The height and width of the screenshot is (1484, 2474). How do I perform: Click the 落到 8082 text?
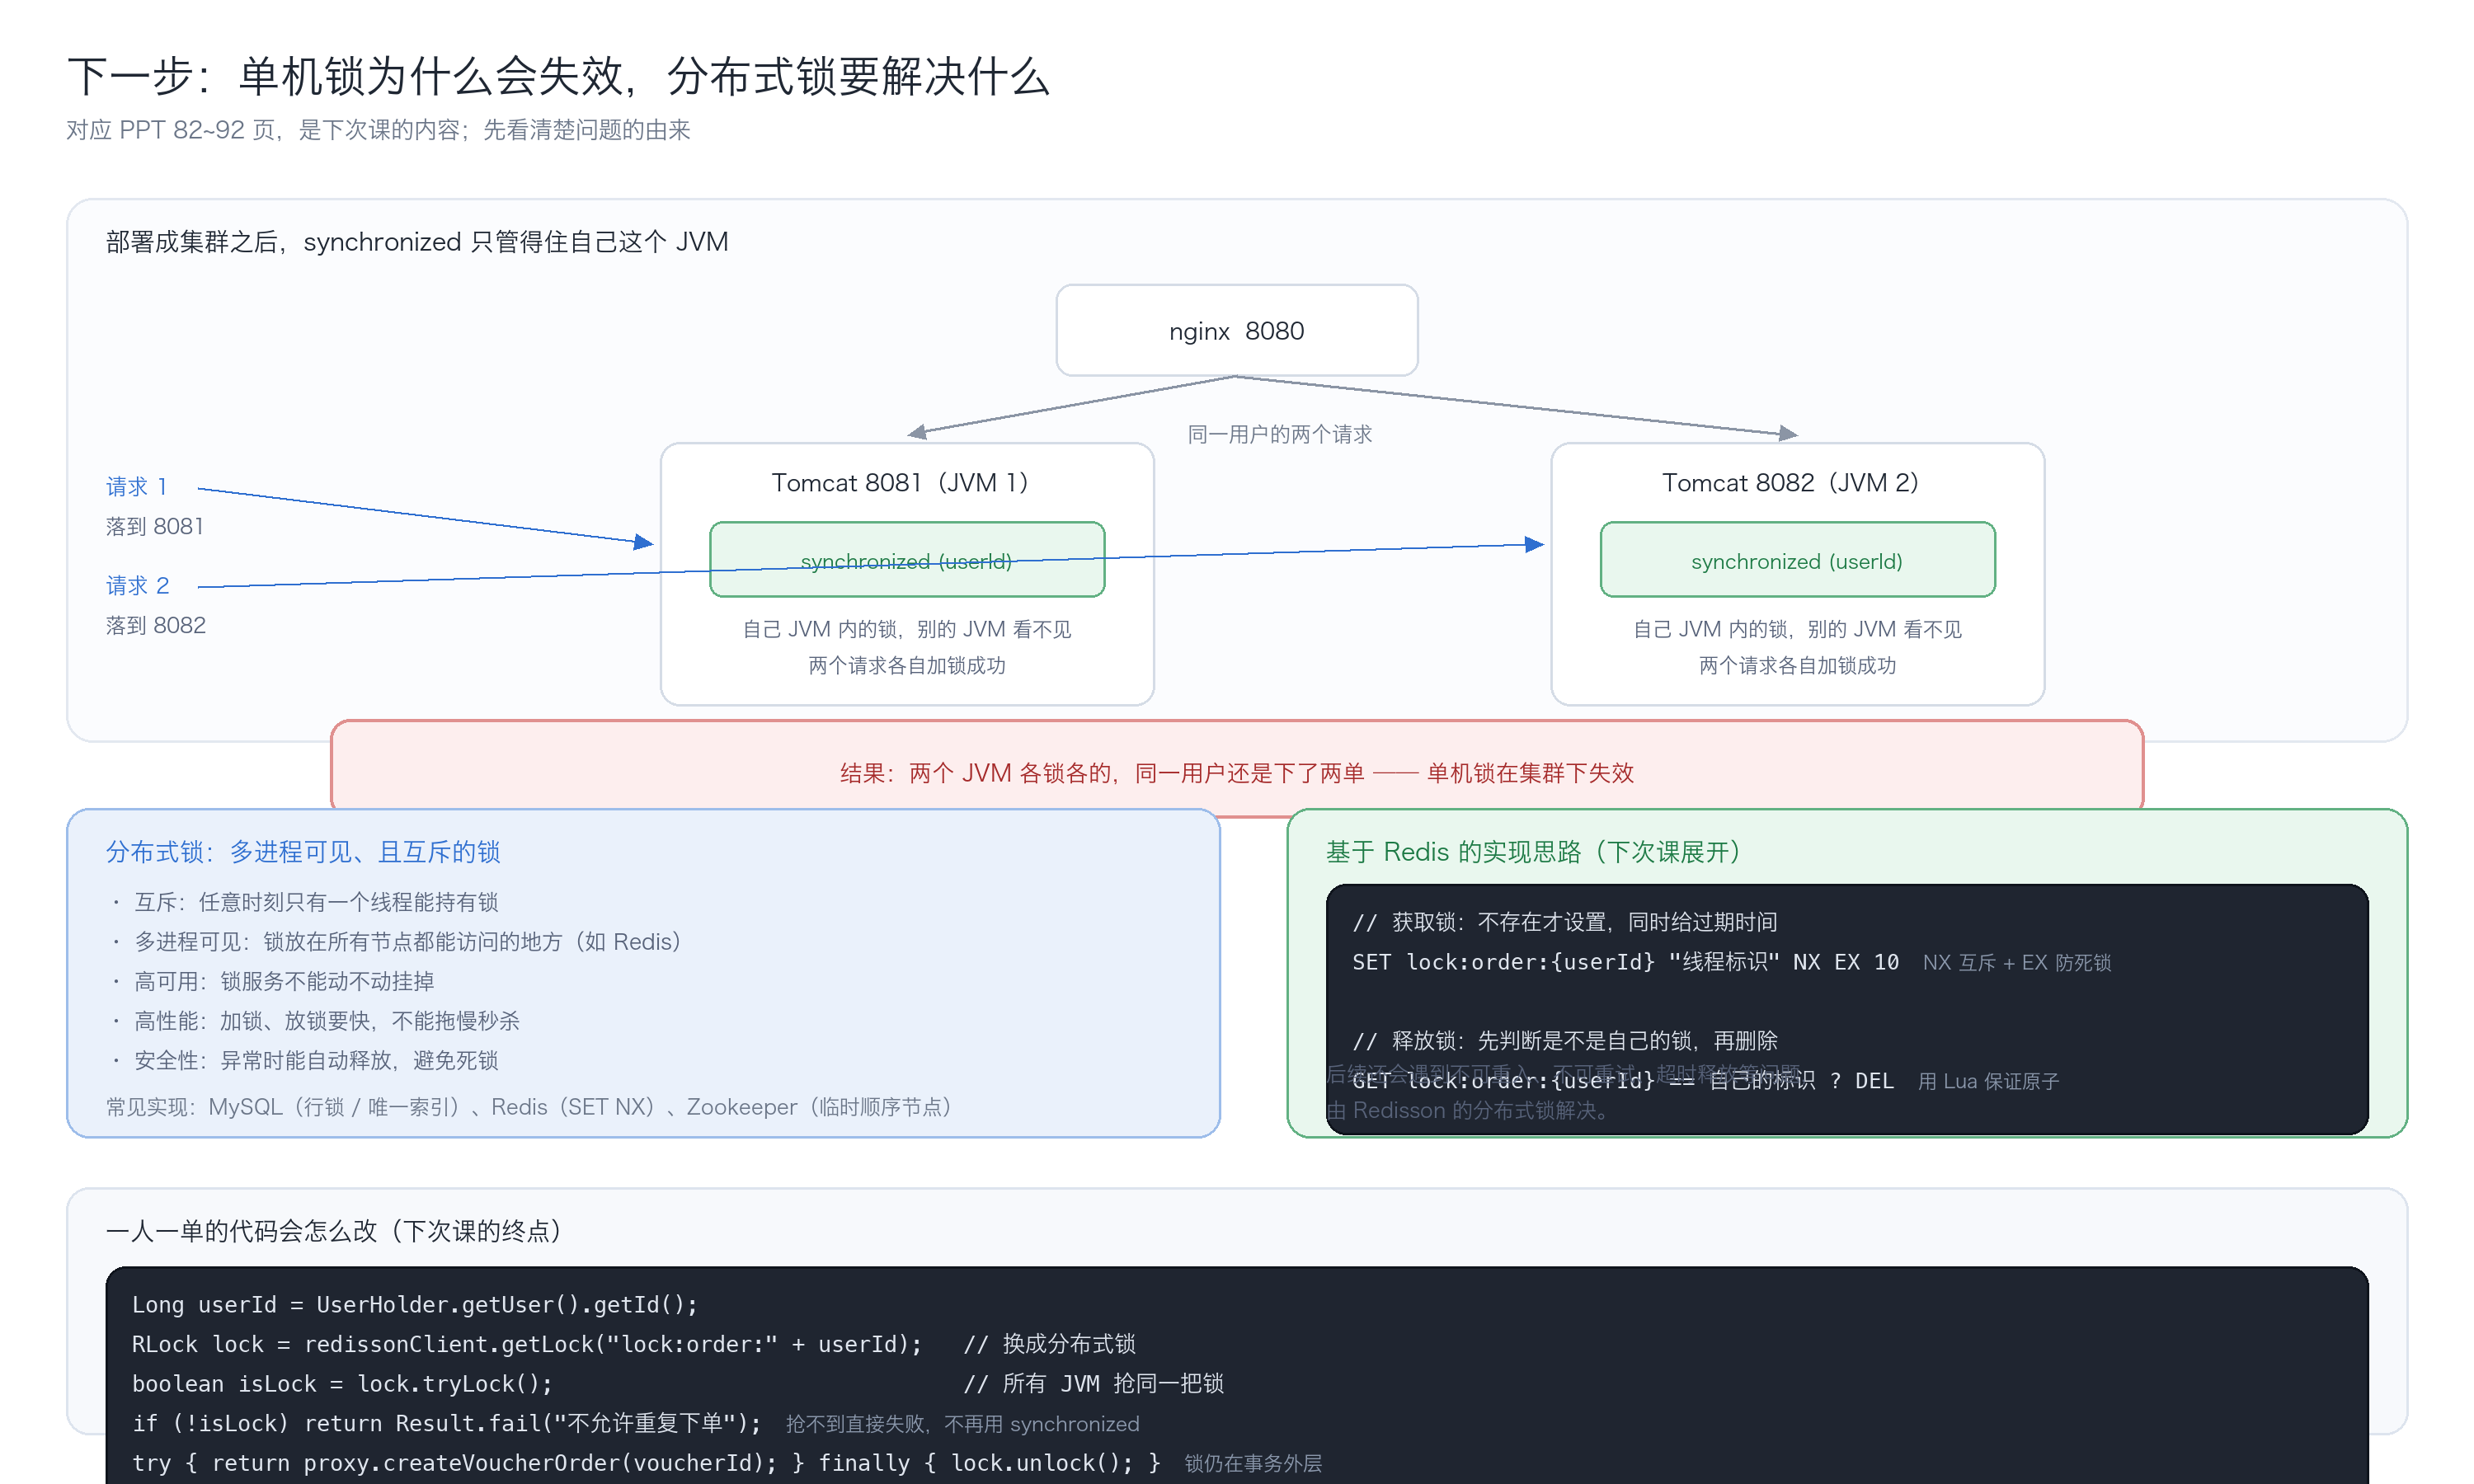point(156,625)
